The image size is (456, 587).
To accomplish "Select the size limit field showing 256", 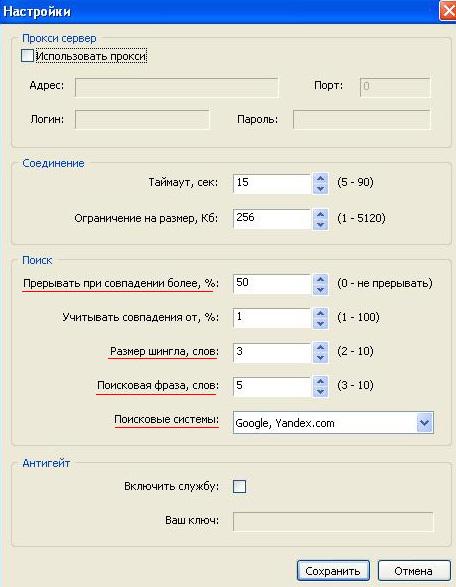I will click(x=272, y=219).
